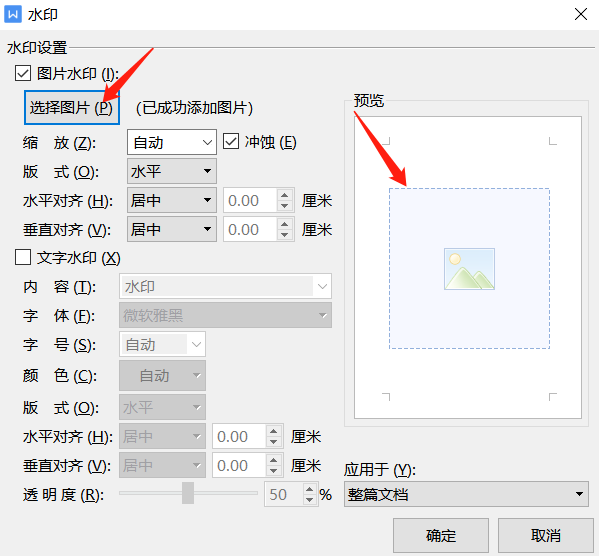Decrease picture 垂直对齐 offset with down arrow
The width and height of the screenshot is (599, 556).
284,235
